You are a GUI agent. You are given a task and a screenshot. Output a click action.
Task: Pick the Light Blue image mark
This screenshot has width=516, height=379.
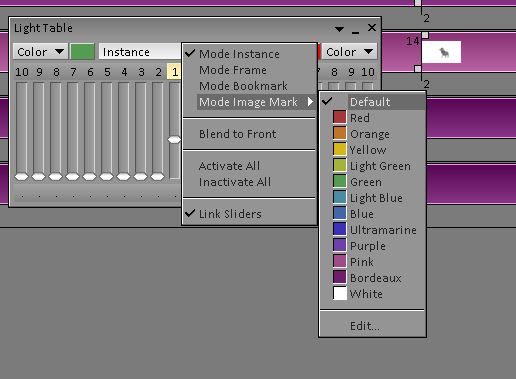(x=372, y=198)
